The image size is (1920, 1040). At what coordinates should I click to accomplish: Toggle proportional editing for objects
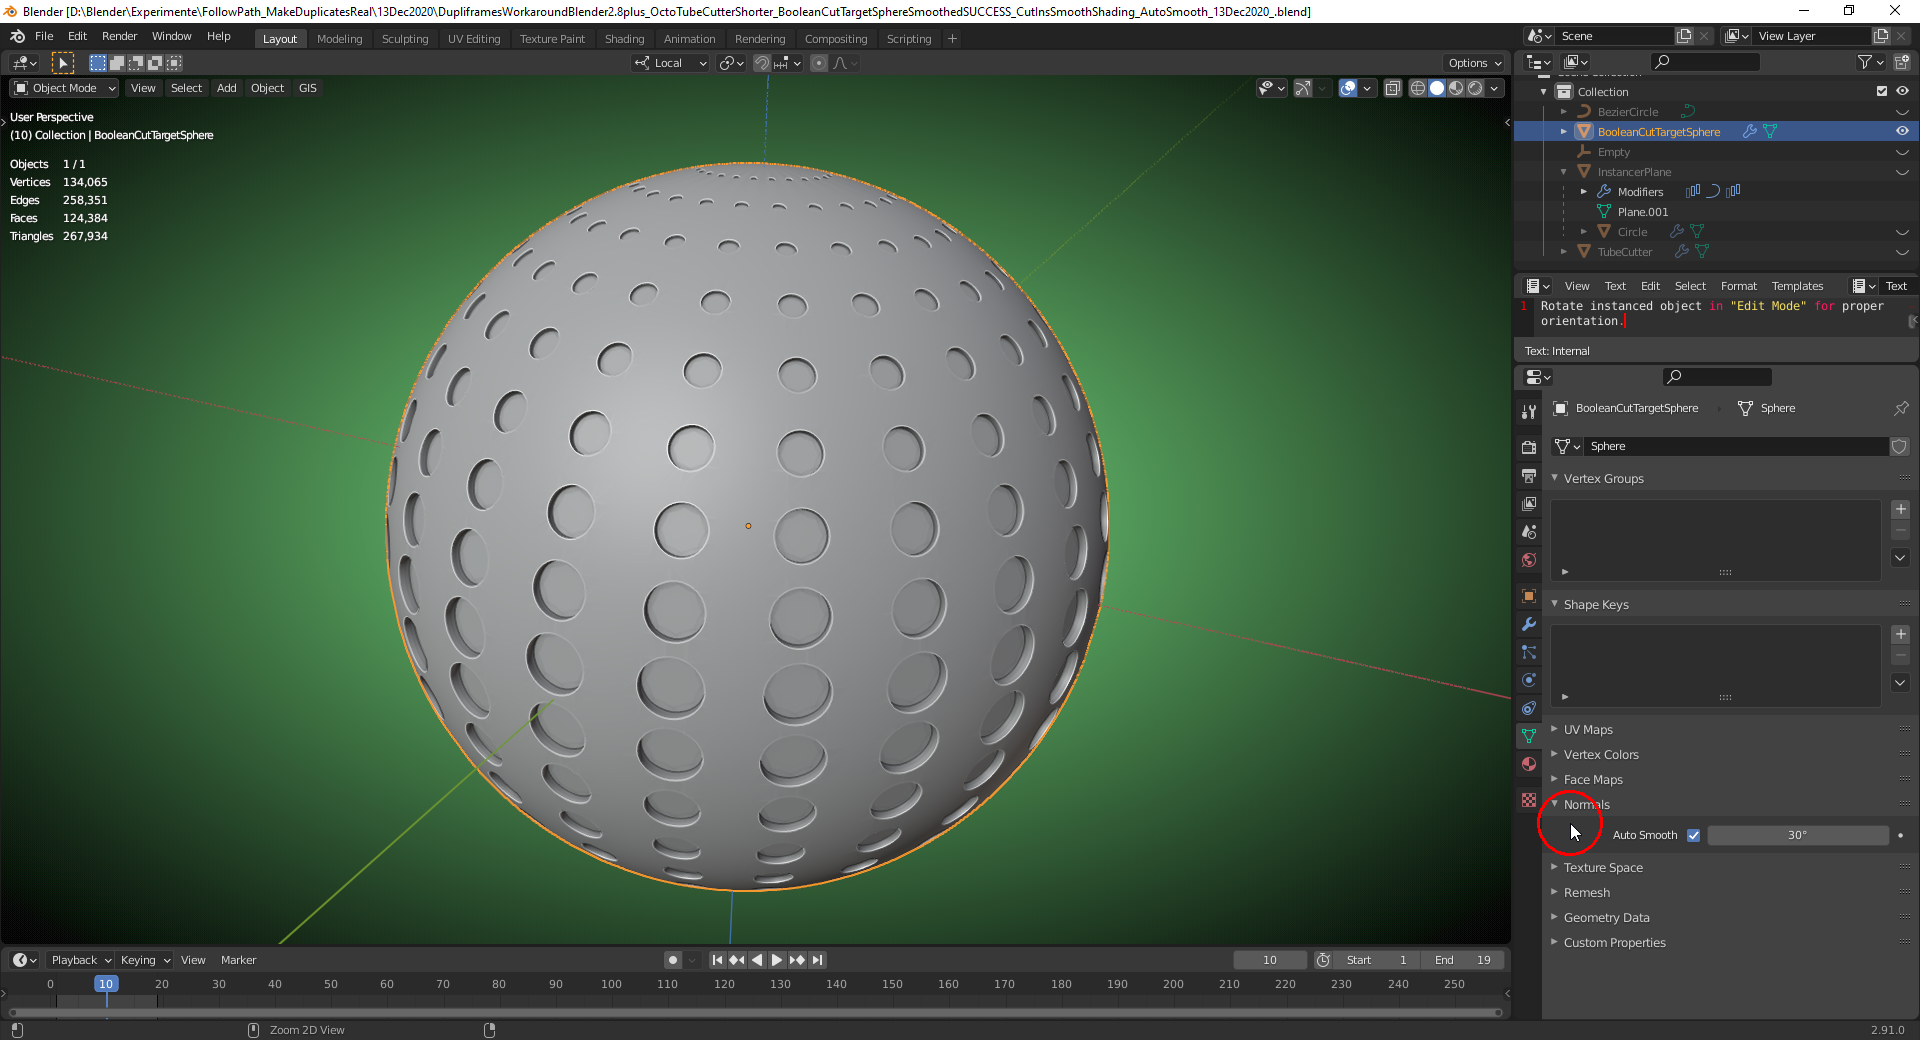(819, 63)
